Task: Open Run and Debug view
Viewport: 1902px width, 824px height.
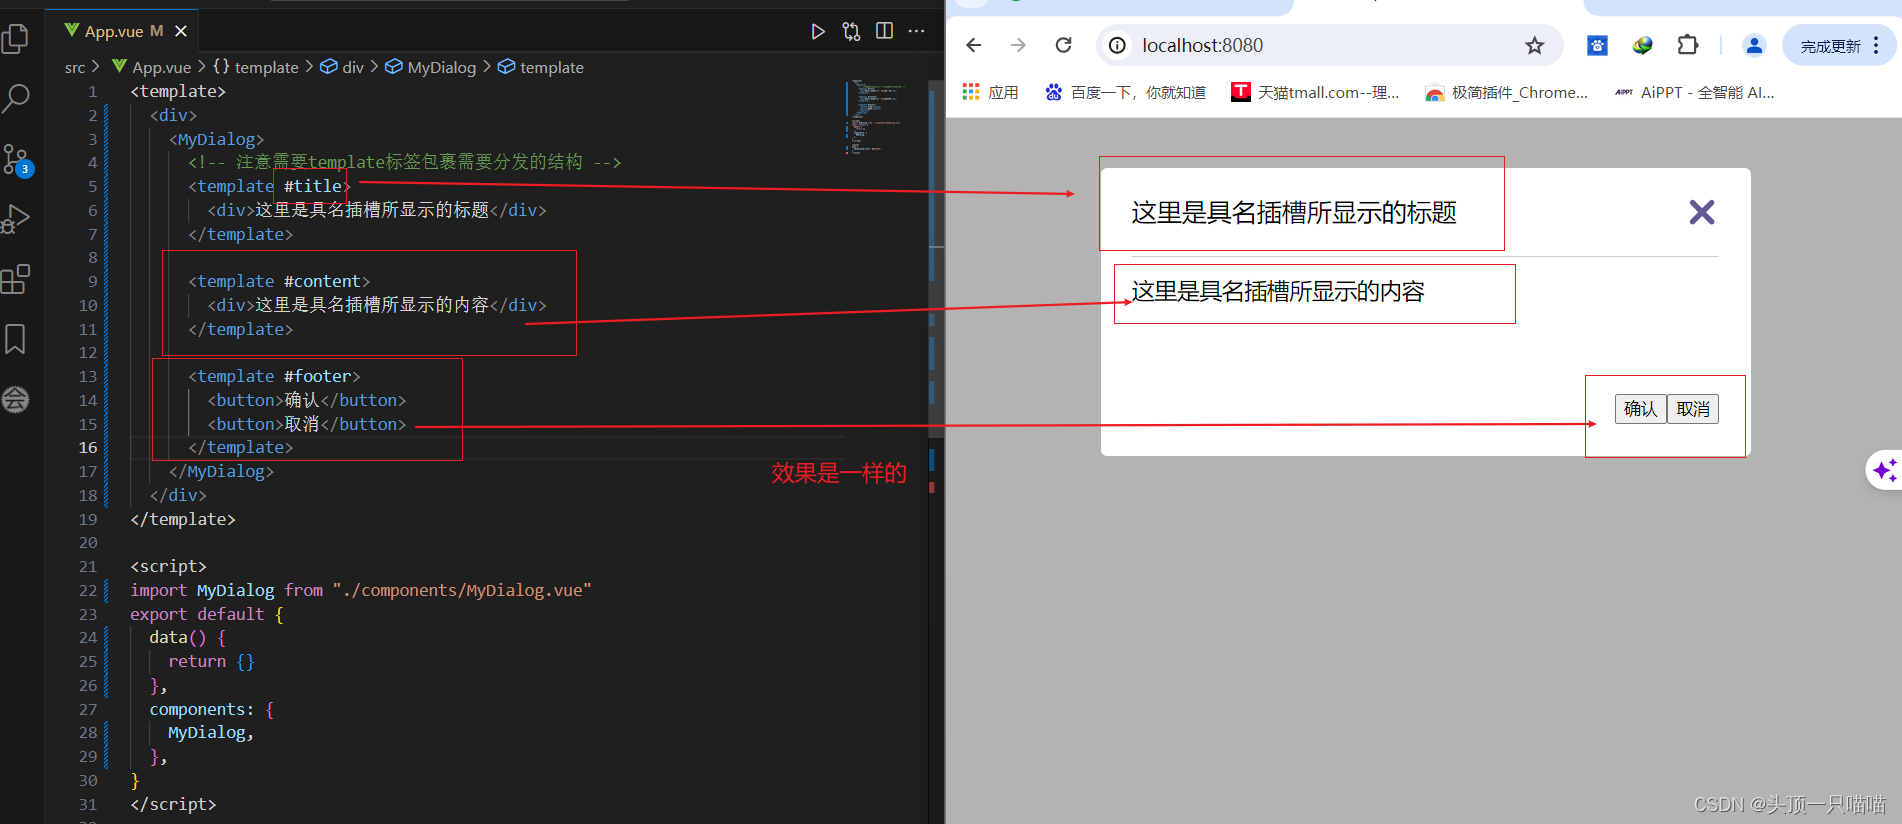Action: [x=16, y=219]
